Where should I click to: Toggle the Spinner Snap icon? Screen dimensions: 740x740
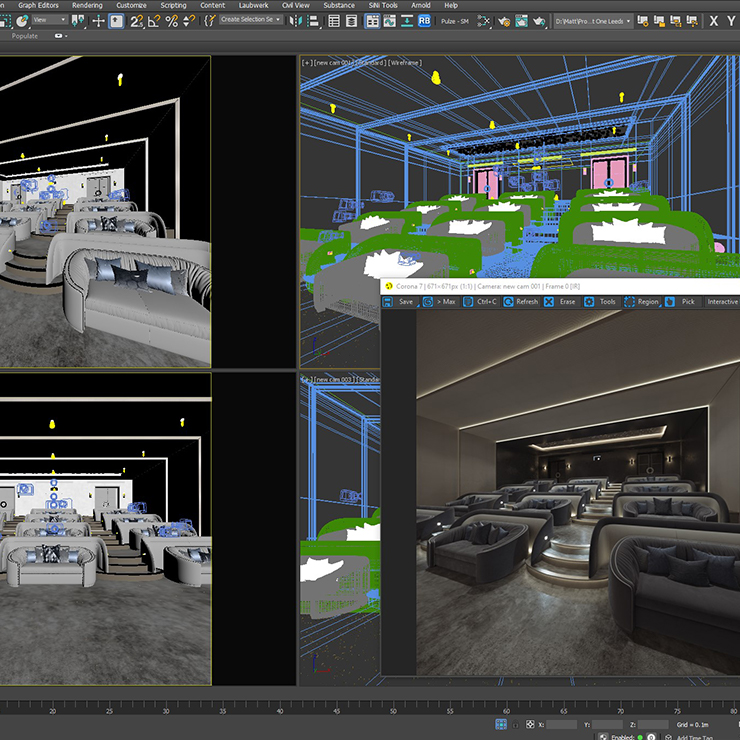point(189,21)
